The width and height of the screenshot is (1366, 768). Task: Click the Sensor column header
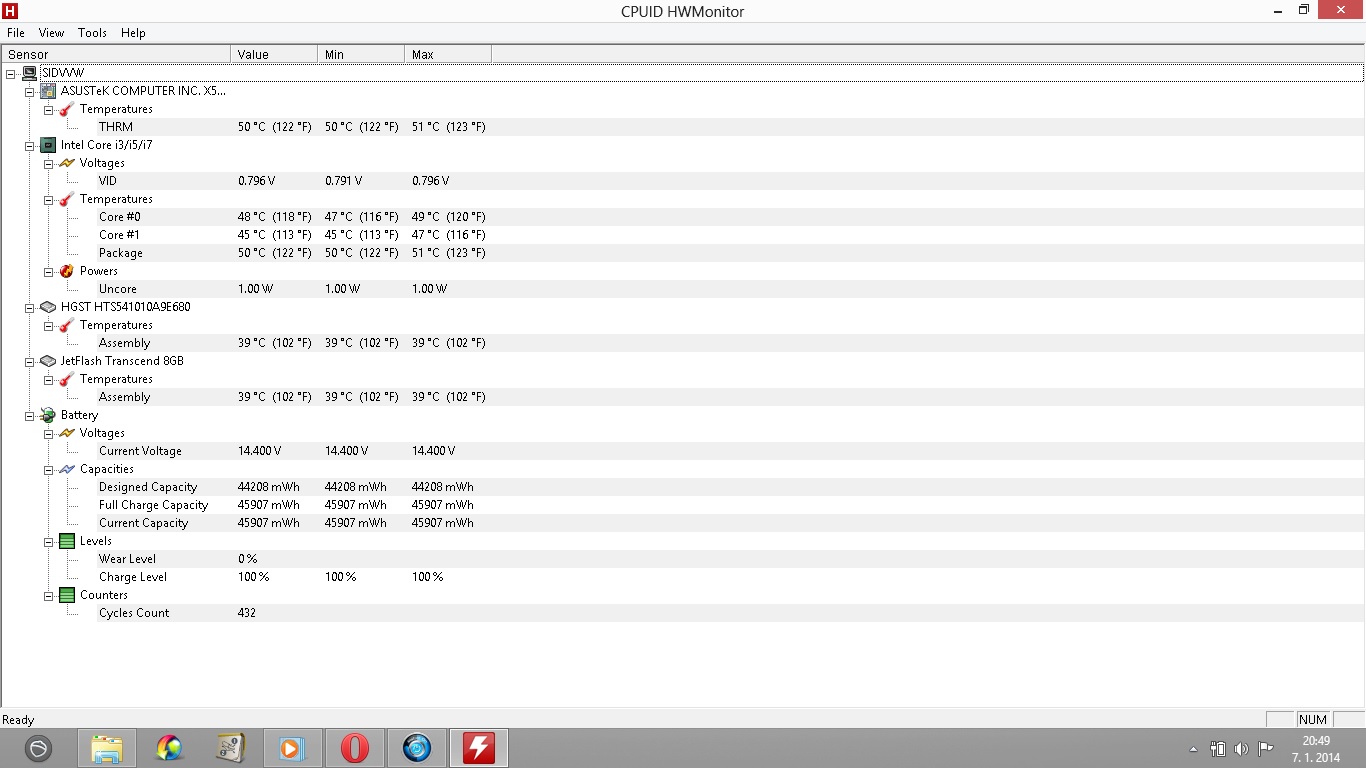(x=116, y=54)
